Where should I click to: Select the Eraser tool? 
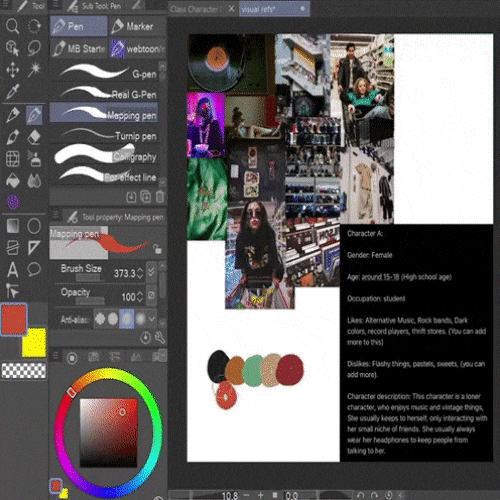(34, 137)
